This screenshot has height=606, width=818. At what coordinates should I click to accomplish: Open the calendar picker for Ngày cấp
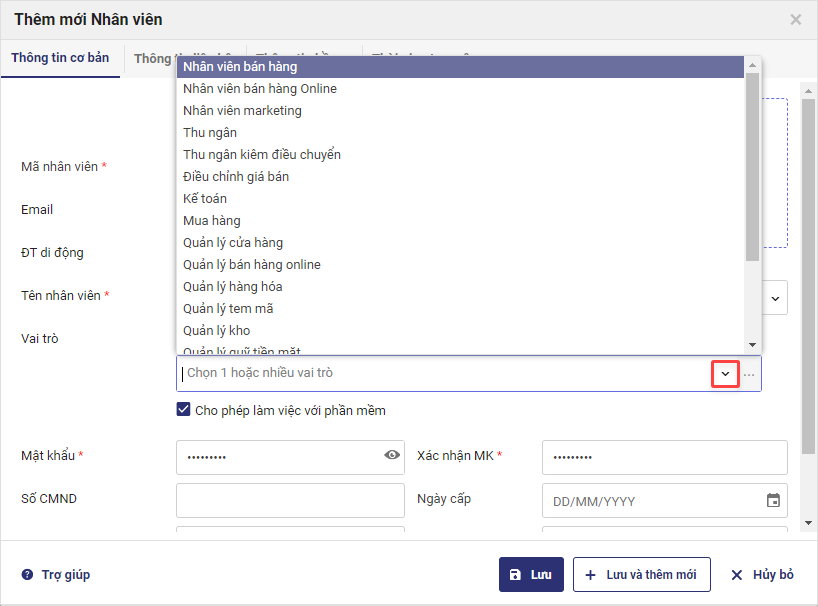pyautogui.click(x=773, y=501)
